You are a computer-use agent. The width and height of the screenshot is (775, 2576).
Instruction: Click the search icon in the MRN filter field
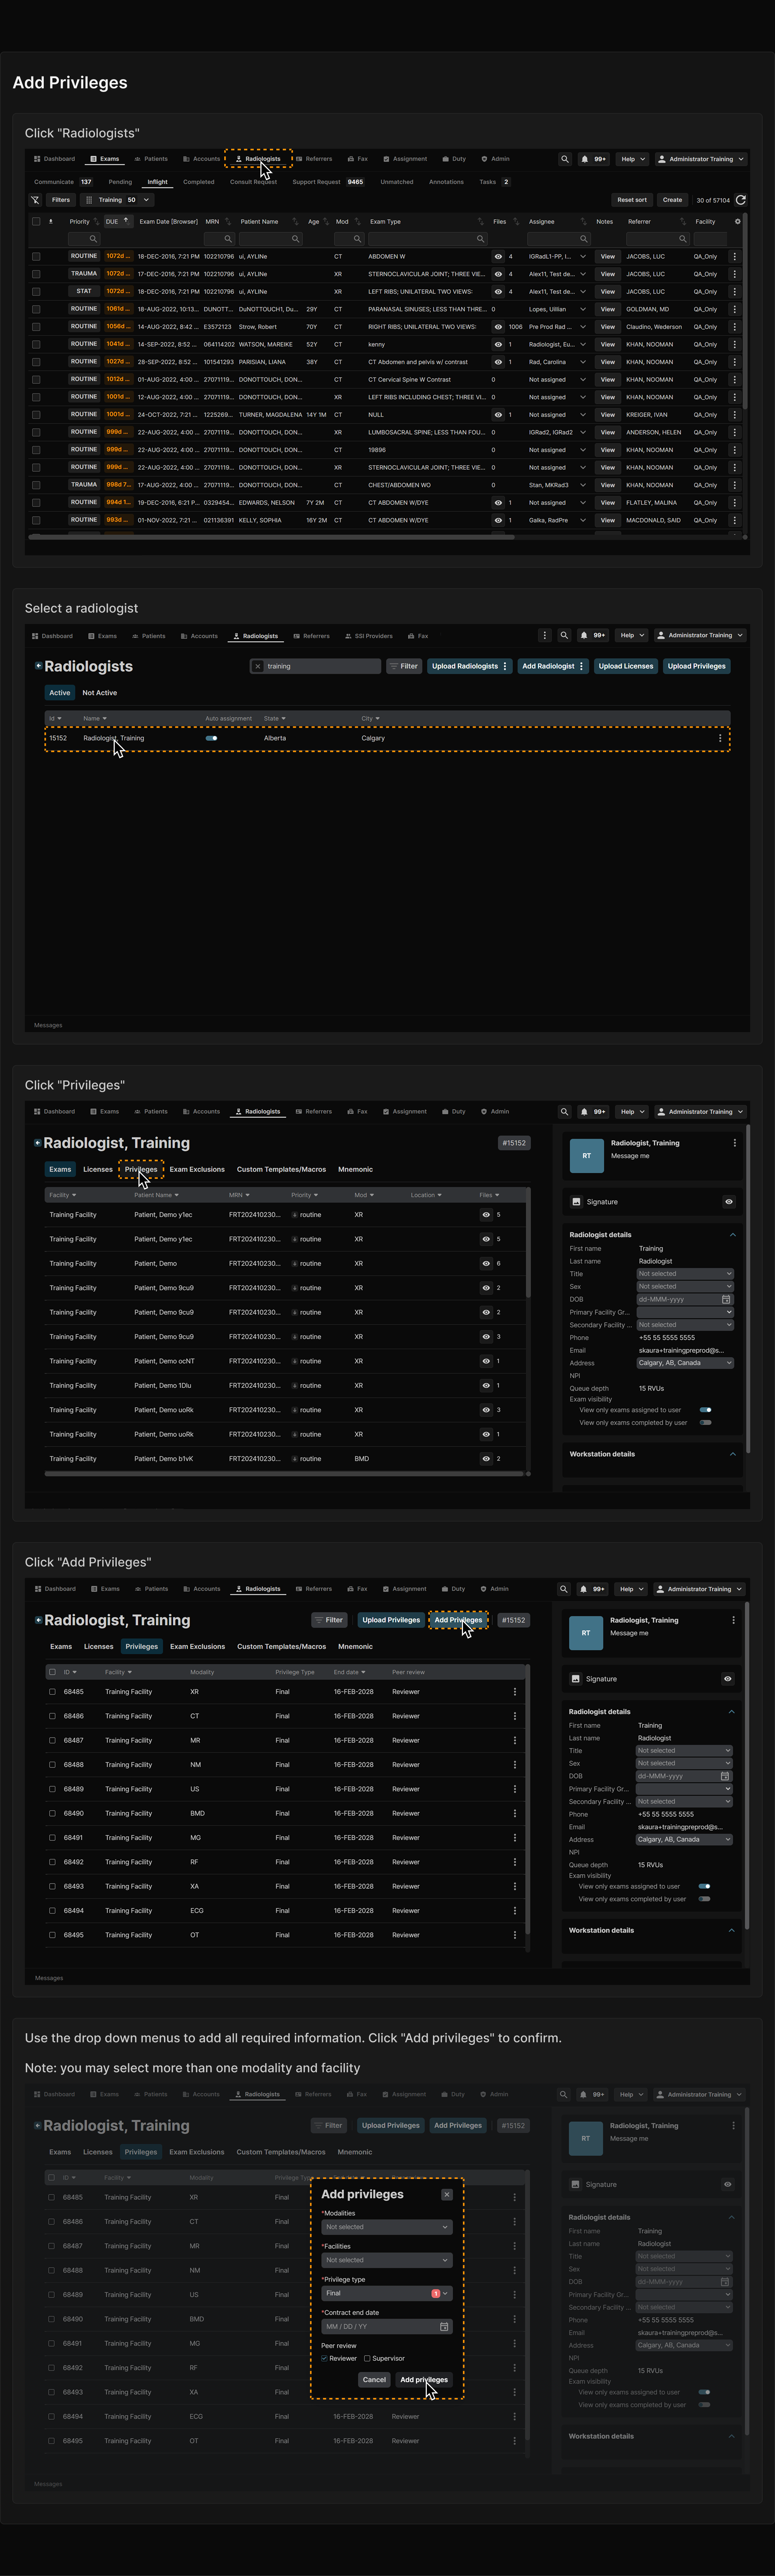tap(228, 239)
